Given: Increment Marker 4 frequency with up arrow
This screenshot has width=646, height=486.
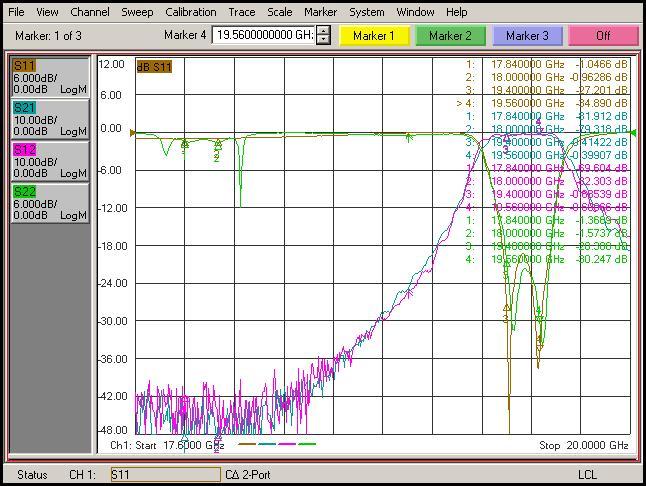Looking at the screenshot, I should [x=324, y=31].
